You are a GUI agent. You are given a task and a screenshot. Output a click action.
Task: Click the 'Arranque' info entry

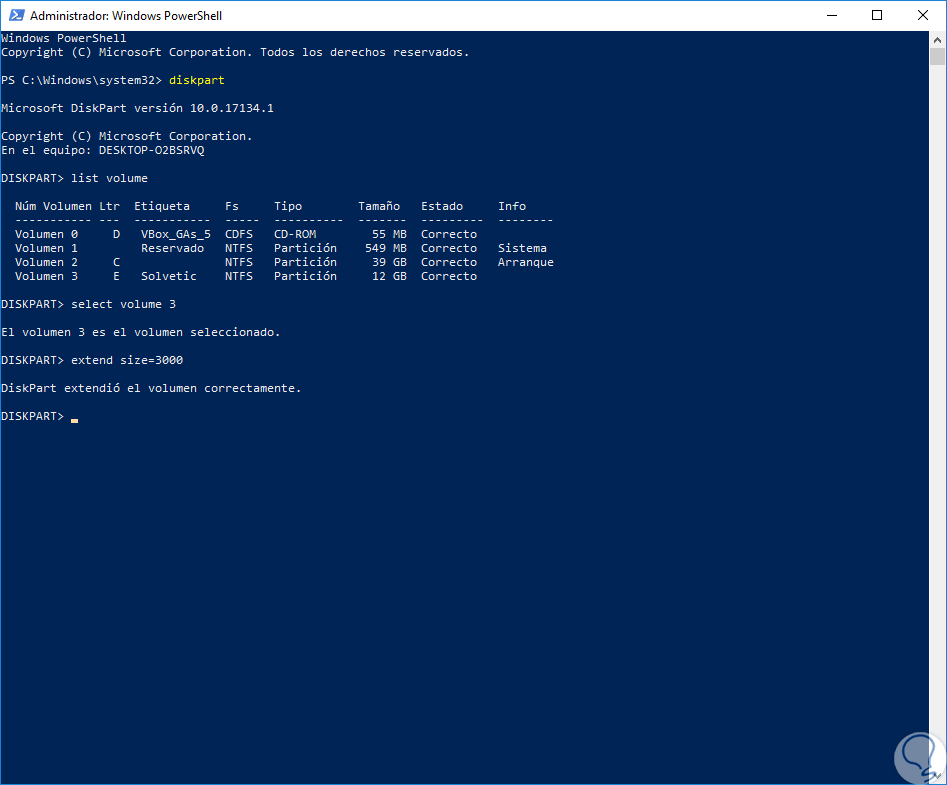click(x=526, y=262)
